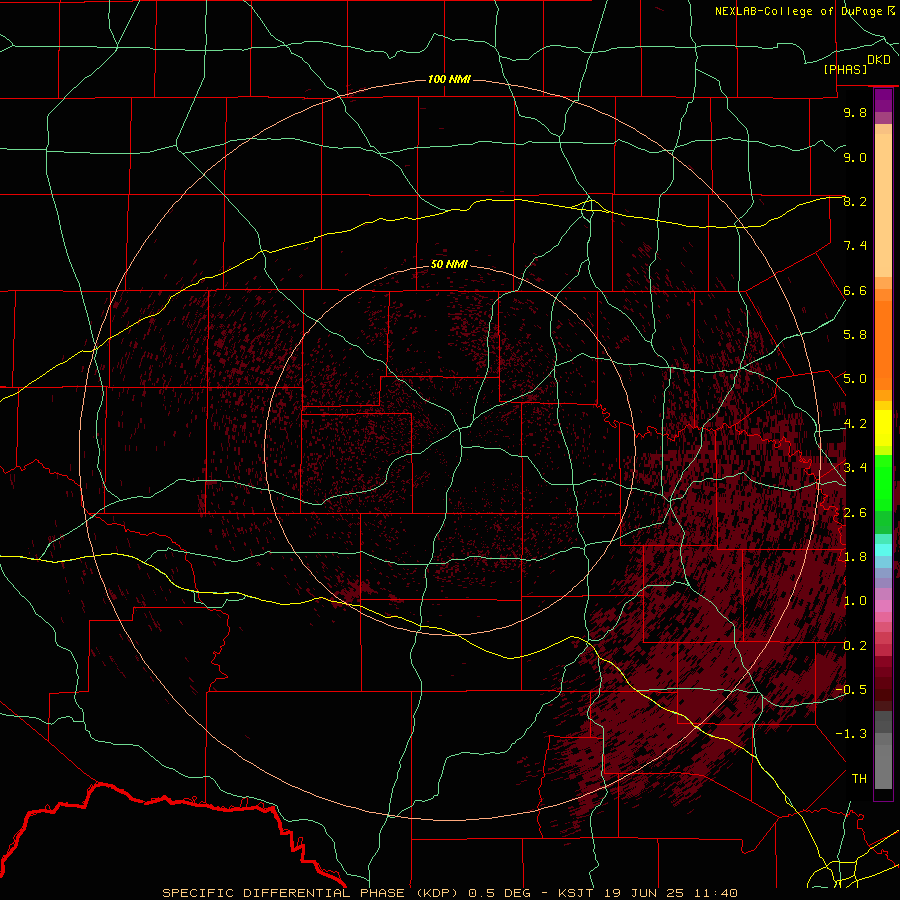Click the Specific Differential Phase KDP caption
900x900 pixels.
coord(449,893)
